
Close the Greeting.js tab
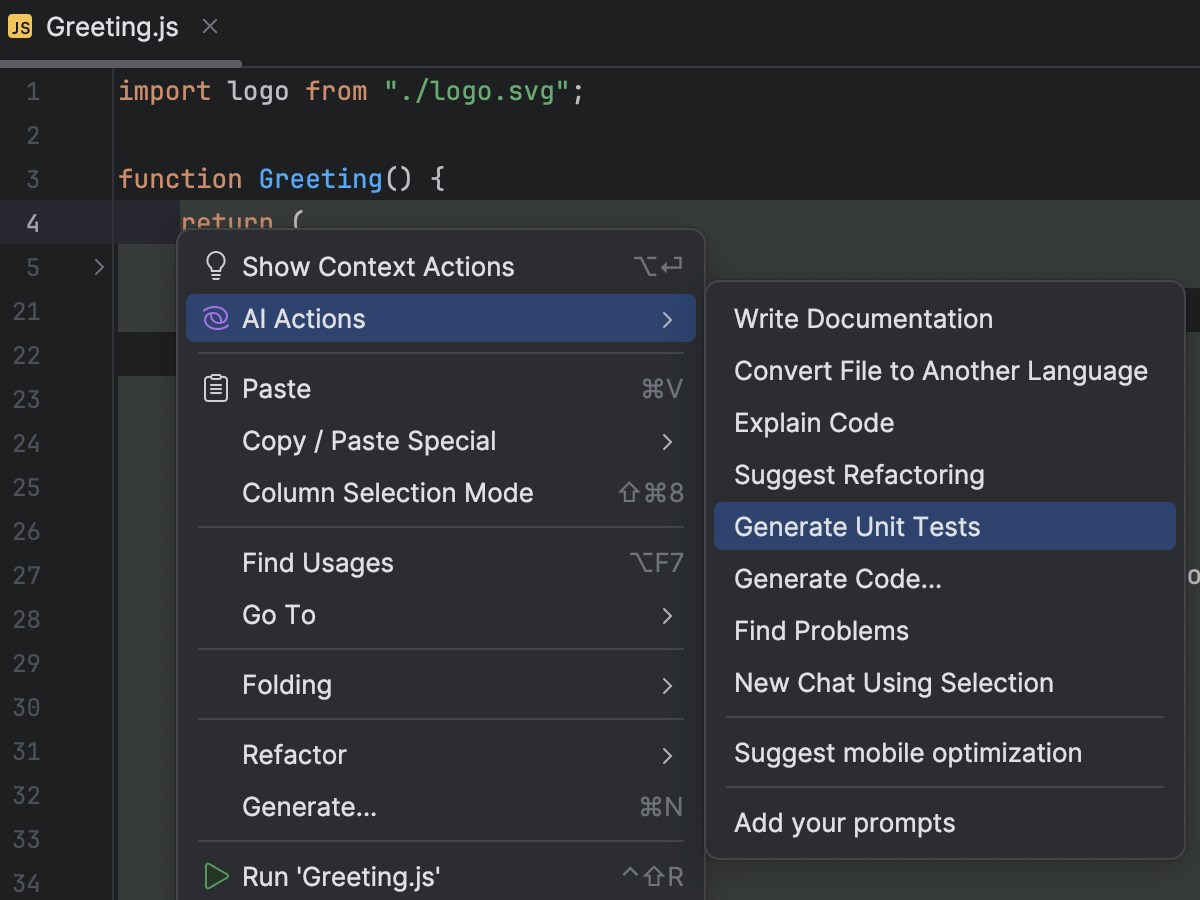pos(209,27)
